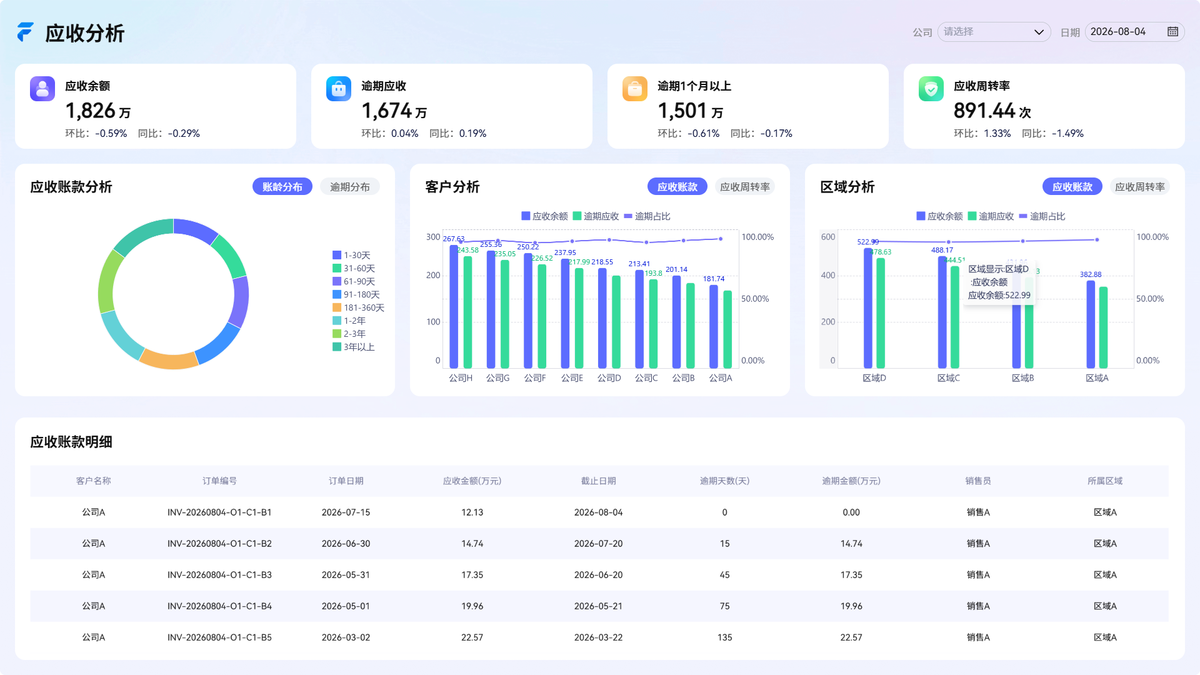The width and height of the screenshot is (1200, 675).
Task: Click the blue bag icon on 逾期应收 card
Action: tap(339, 88)
